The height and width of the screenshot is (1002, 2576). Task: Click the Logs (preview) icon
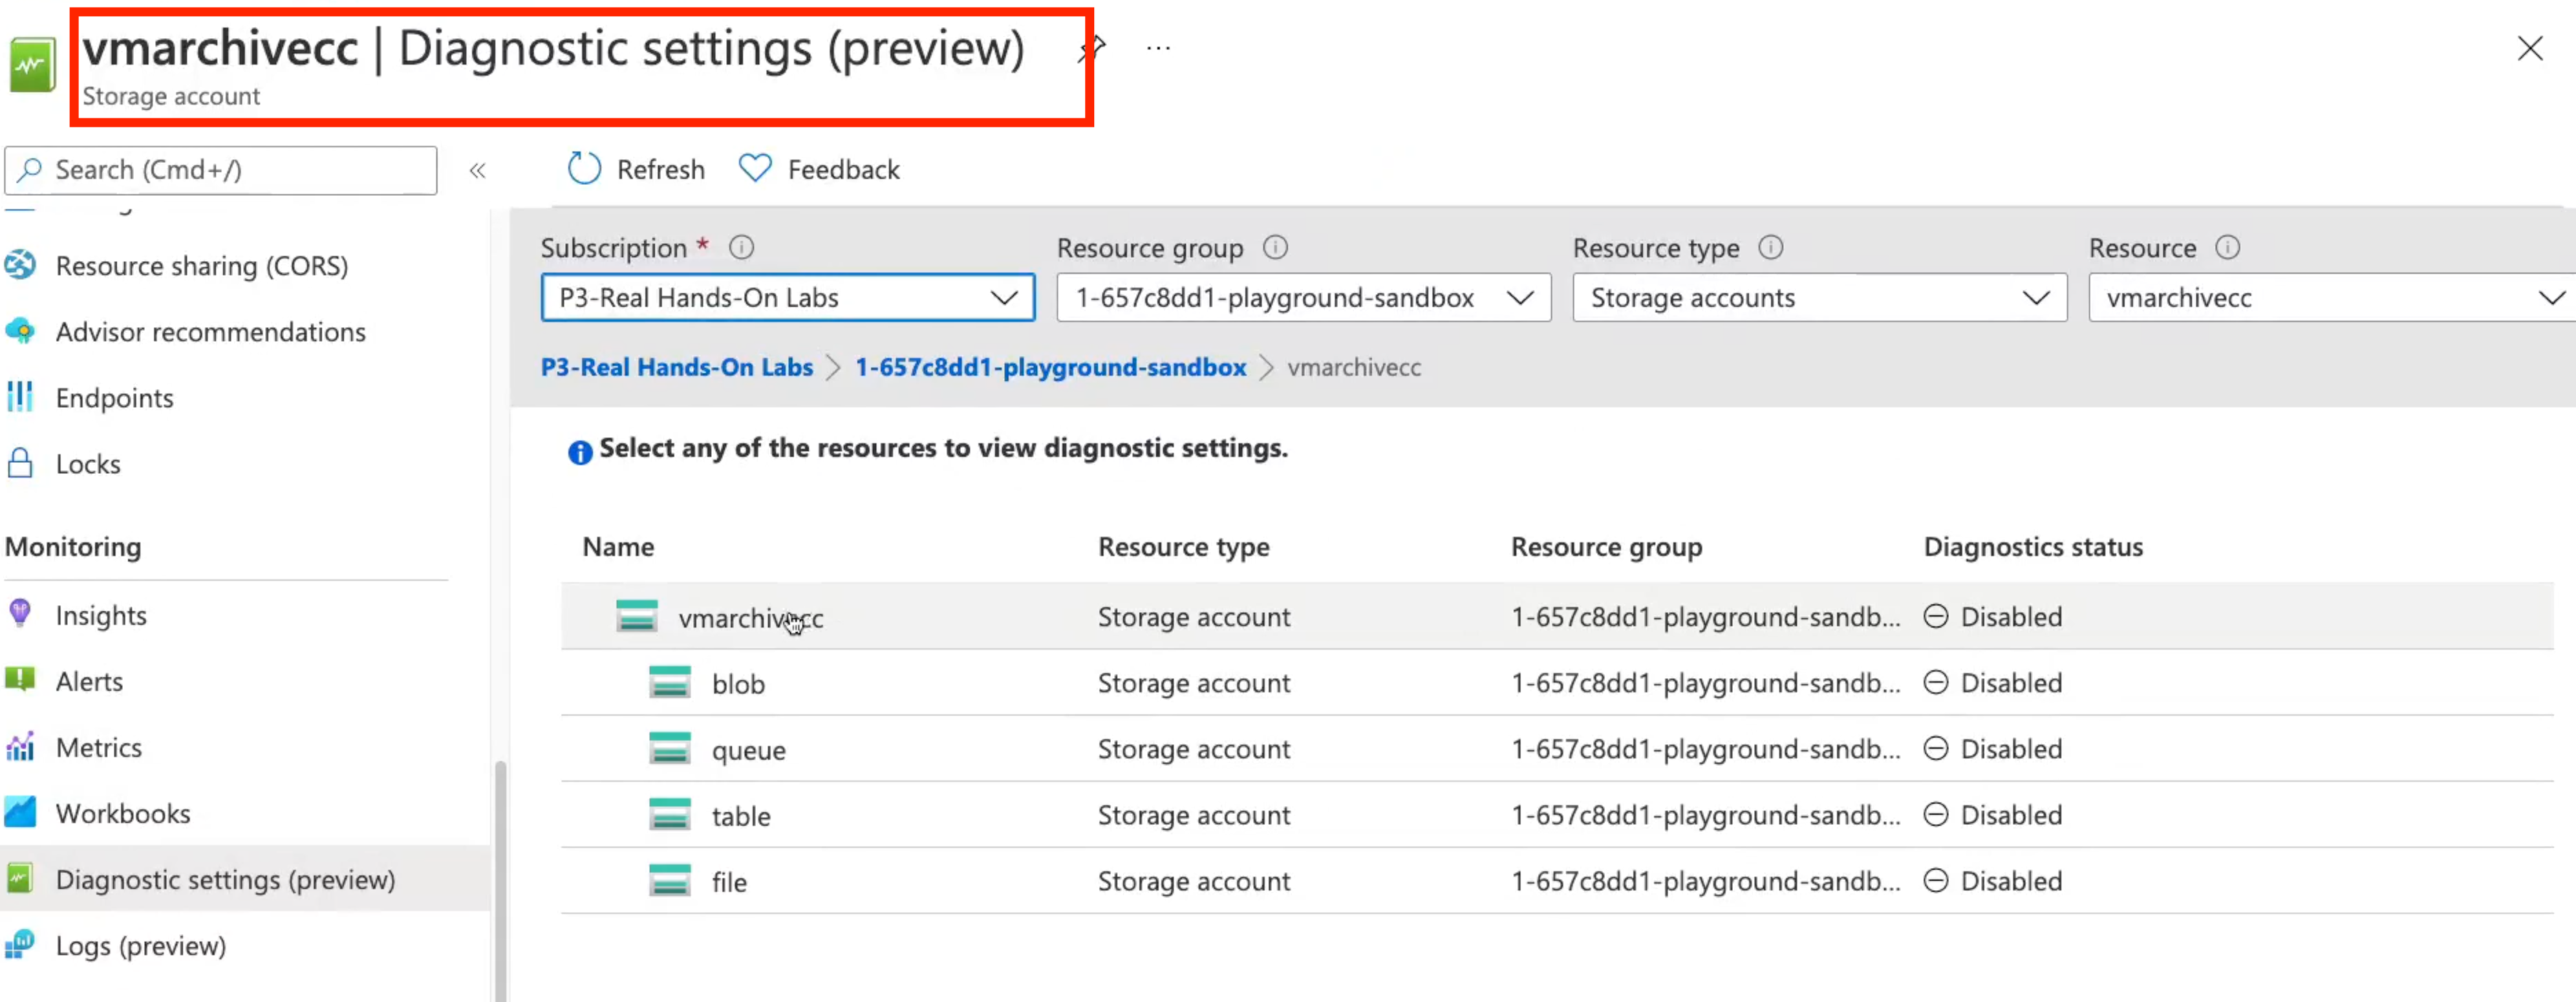(20, 944)
